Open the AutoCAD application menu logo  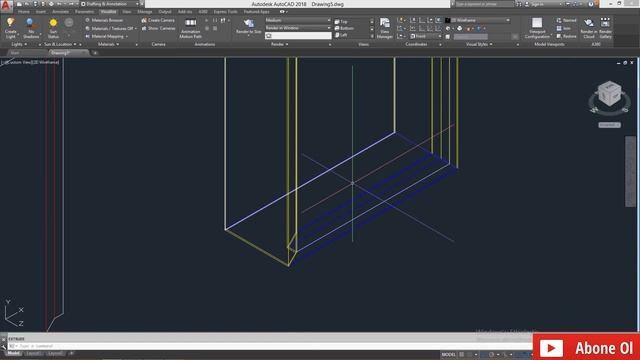[6, 5]
